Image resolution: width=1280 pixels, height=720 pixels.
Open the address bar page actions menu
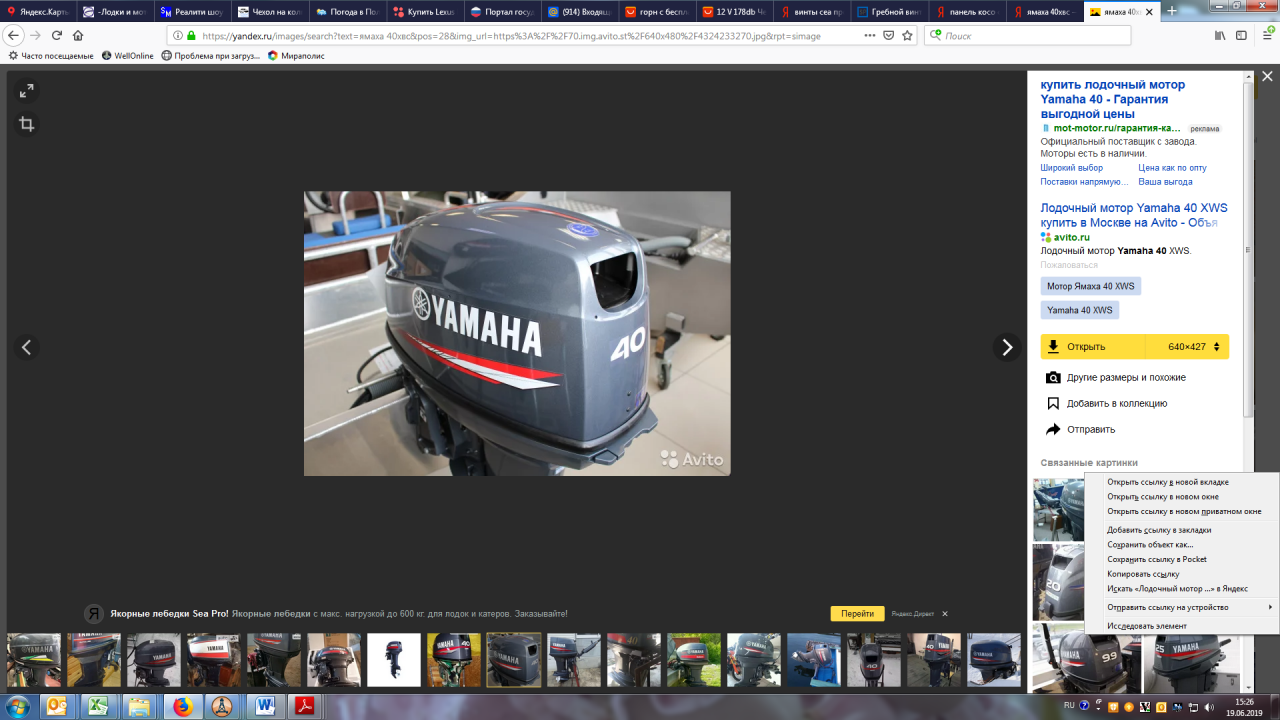pyautogui.click(x=869, y=35)
